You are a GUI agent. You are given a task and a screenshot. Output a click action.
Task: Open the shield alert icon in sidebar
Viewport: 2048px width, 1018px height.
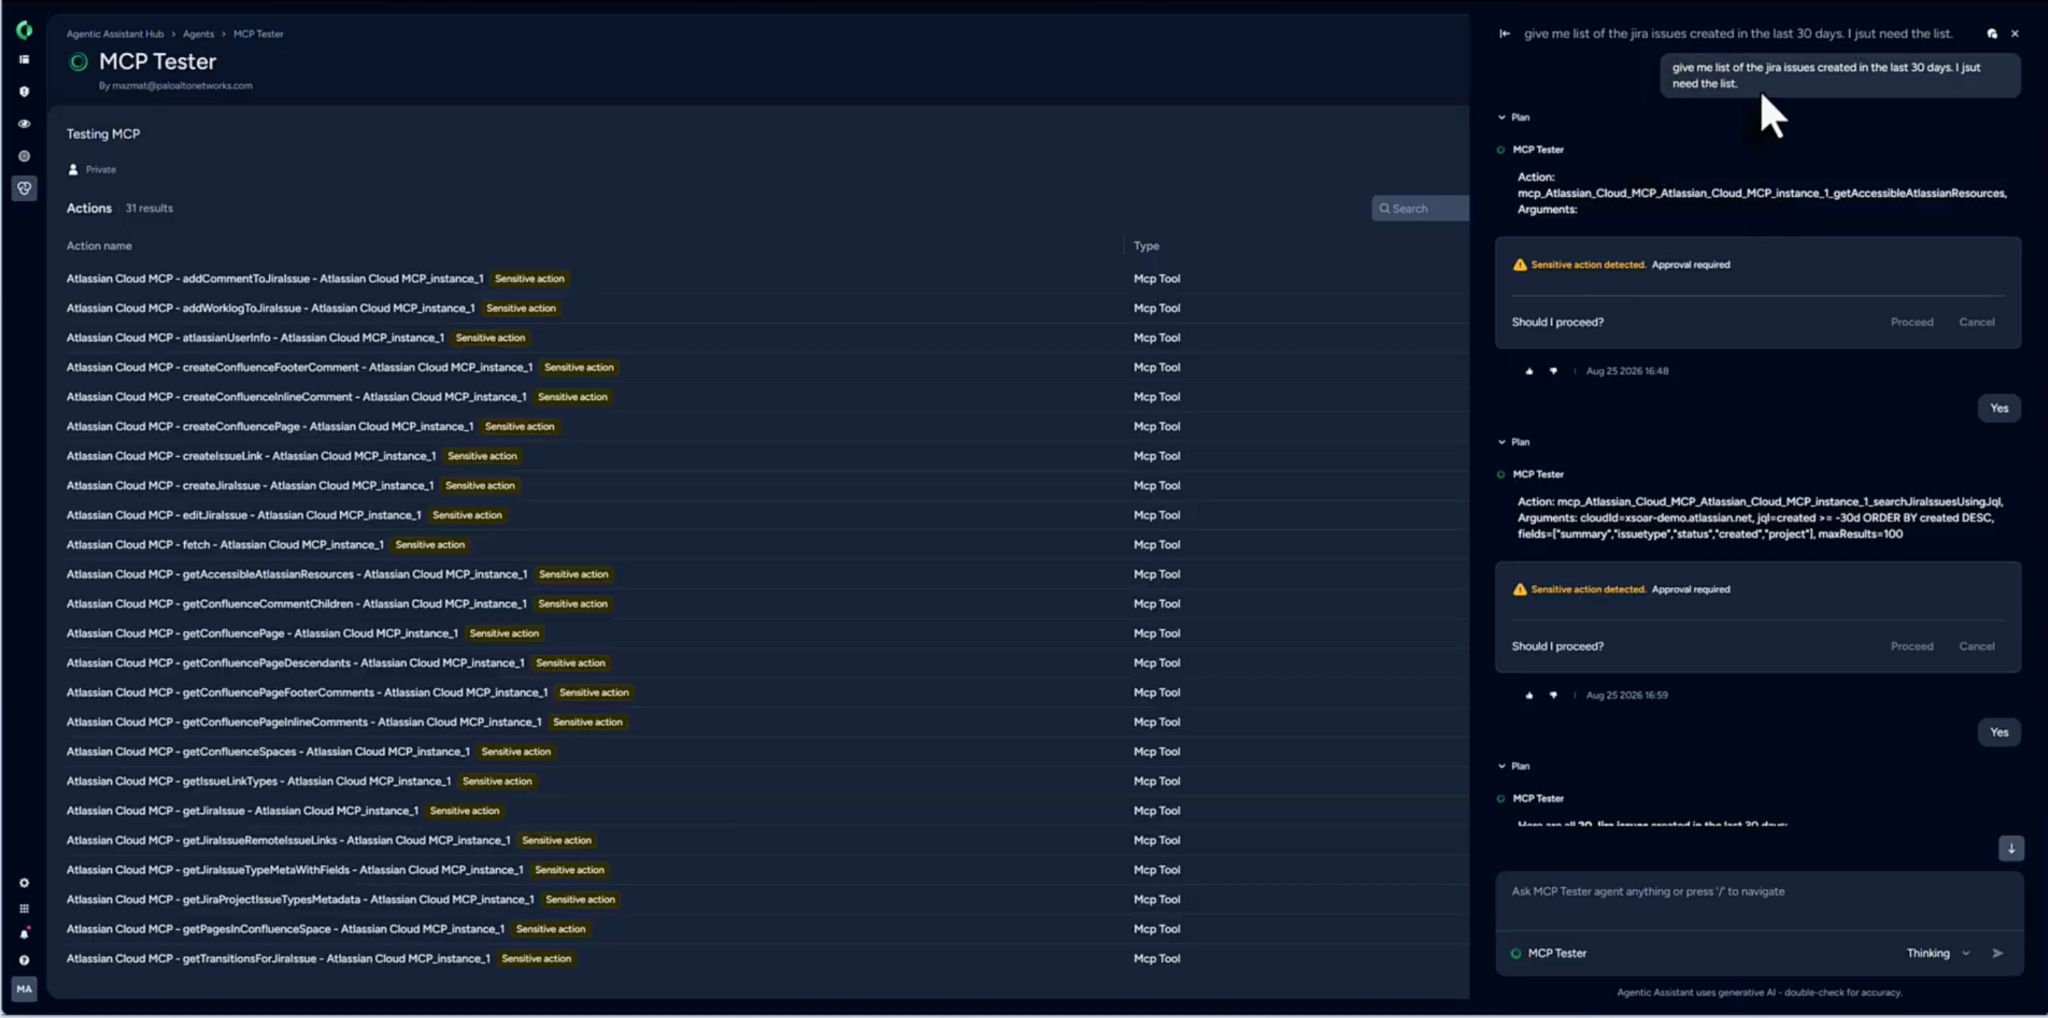24,91
